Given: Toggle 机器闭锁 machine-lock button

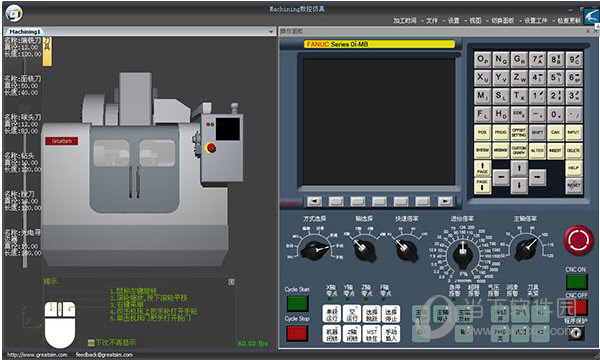Looking at the screenshot, I should coord(332,334).
